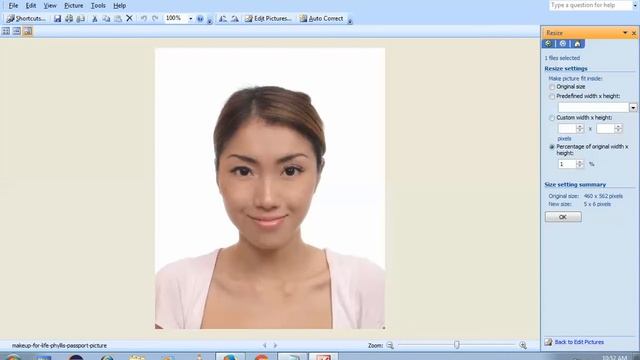640x360 pixels.
Task: Click the predefined size combo box field
Action: (593, 108)
